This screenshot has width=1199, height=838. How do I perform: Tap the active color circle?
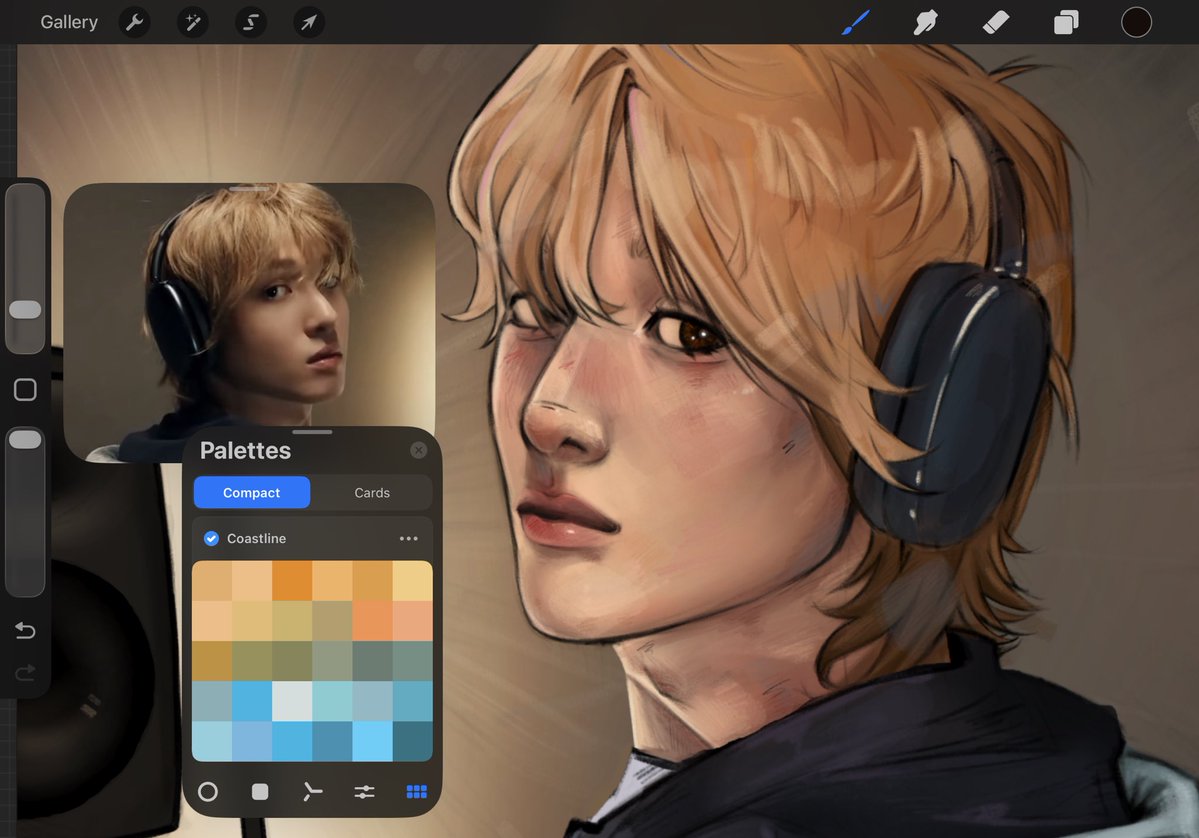[x=1136, y=22]
